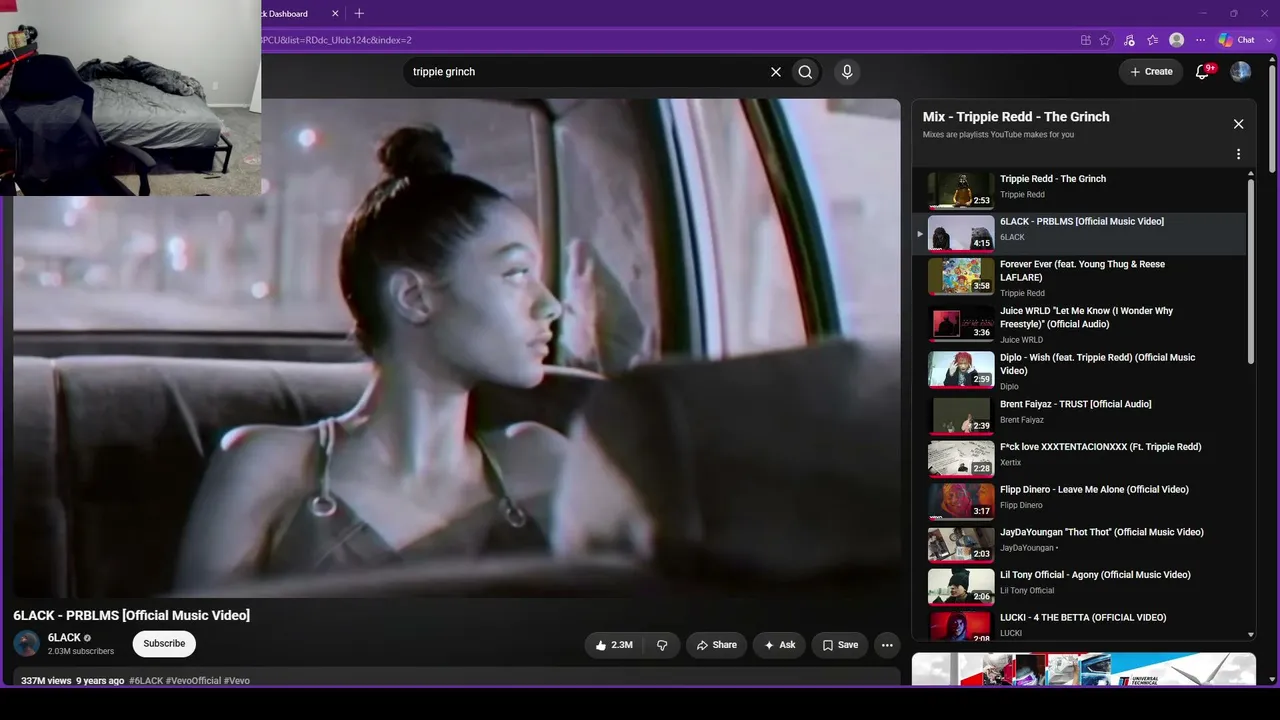1280x720 pixels.
Task: Open the browser favorites list icon
Action: tap(1153, 40)
